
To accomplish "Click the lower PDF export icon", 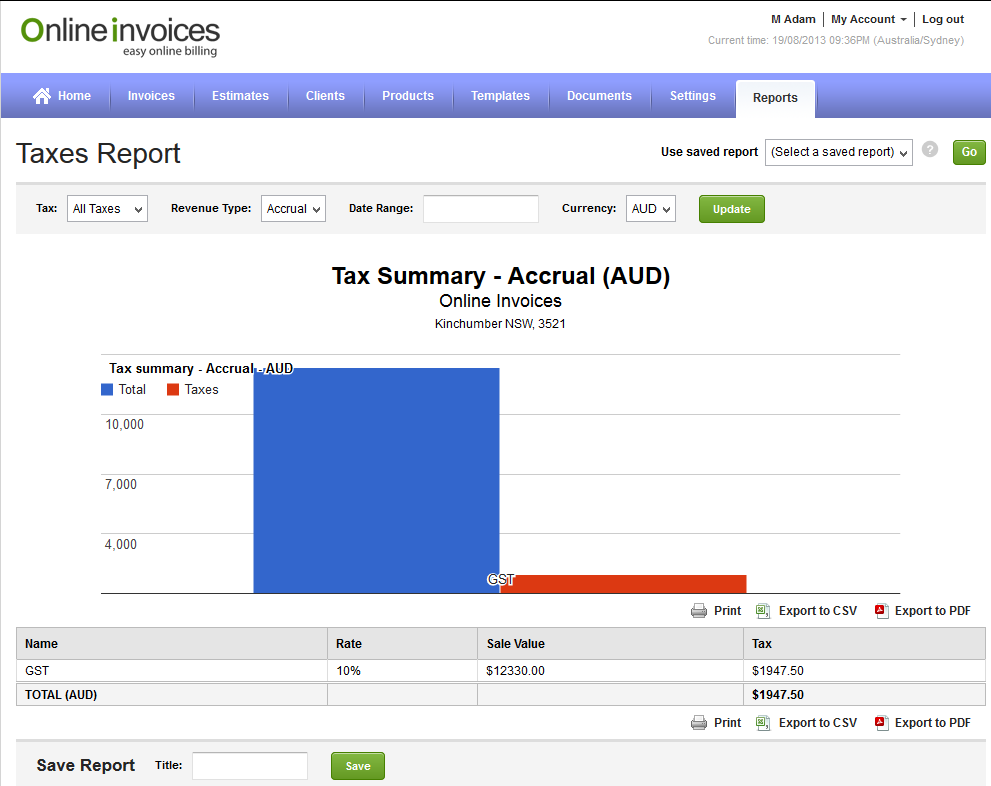I will point(881,723).
